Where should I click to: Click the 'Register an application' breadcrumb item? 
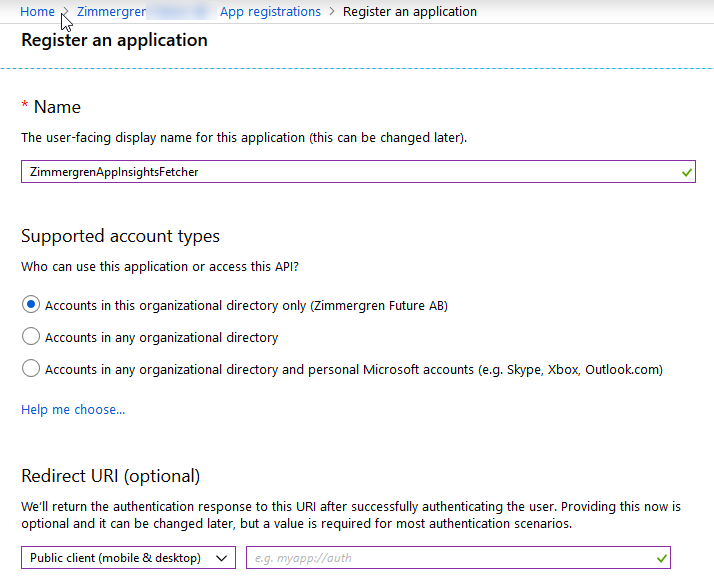click(409, 12)
